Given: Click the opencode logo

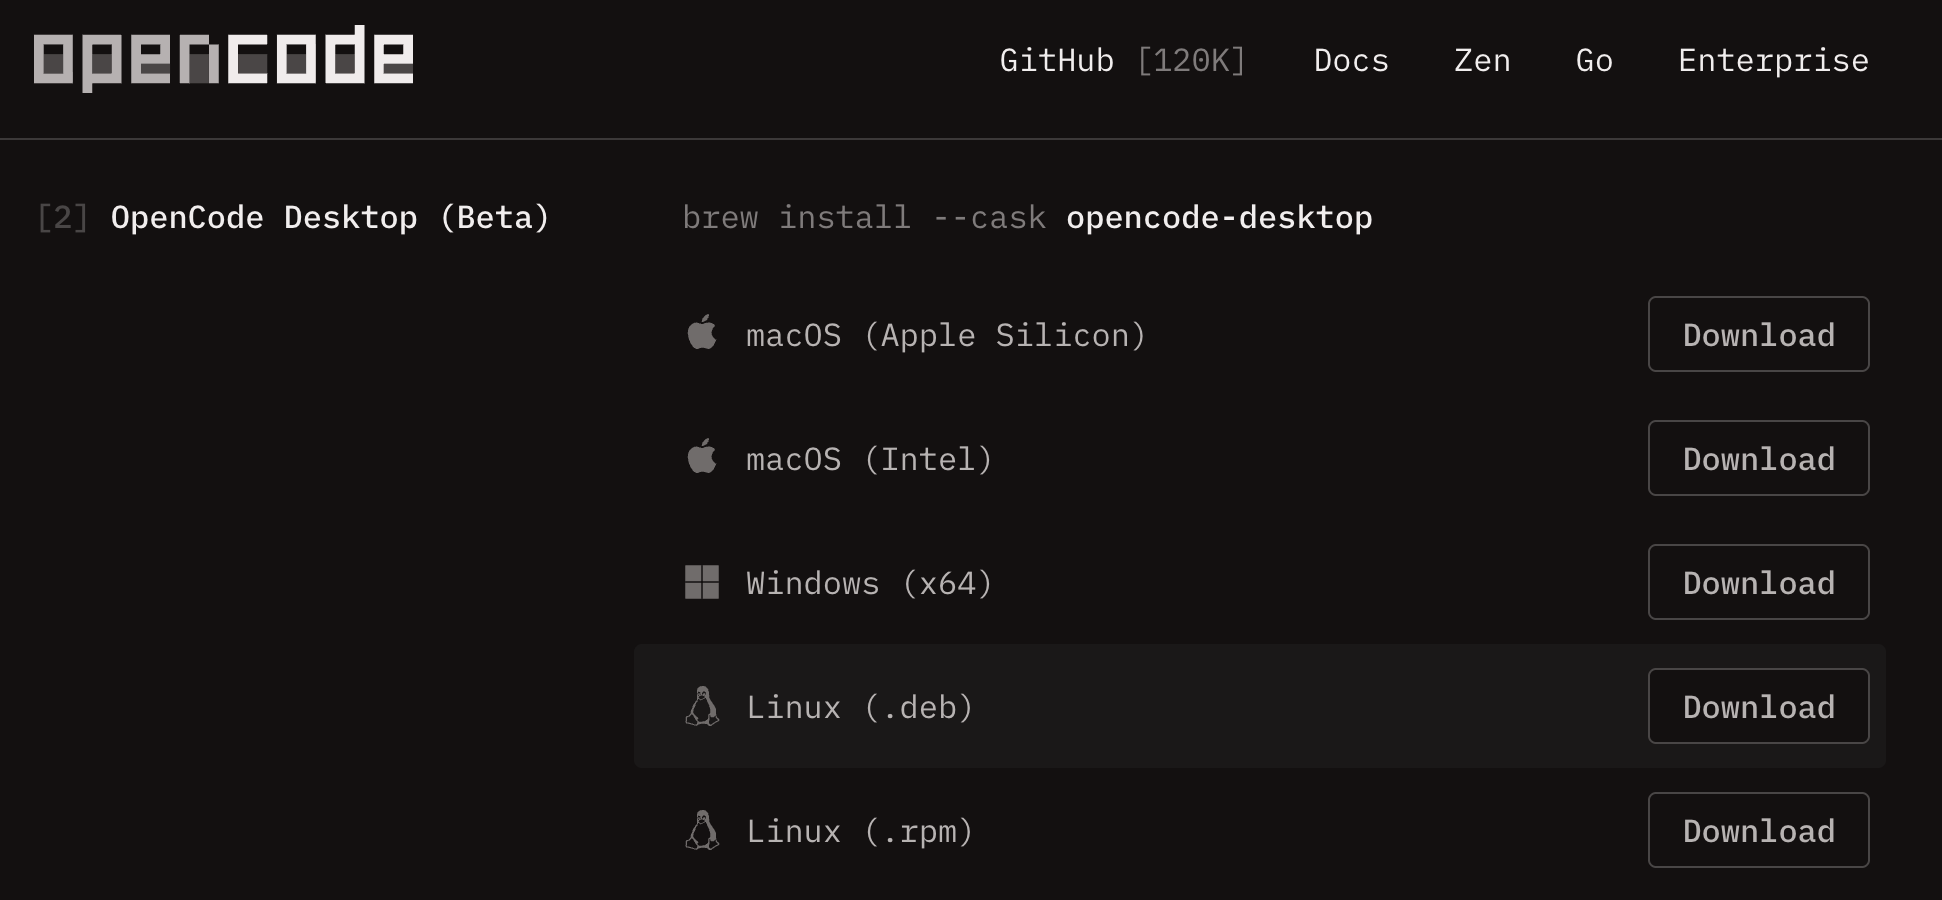Looking at the screenshot, I should point(223,58).
